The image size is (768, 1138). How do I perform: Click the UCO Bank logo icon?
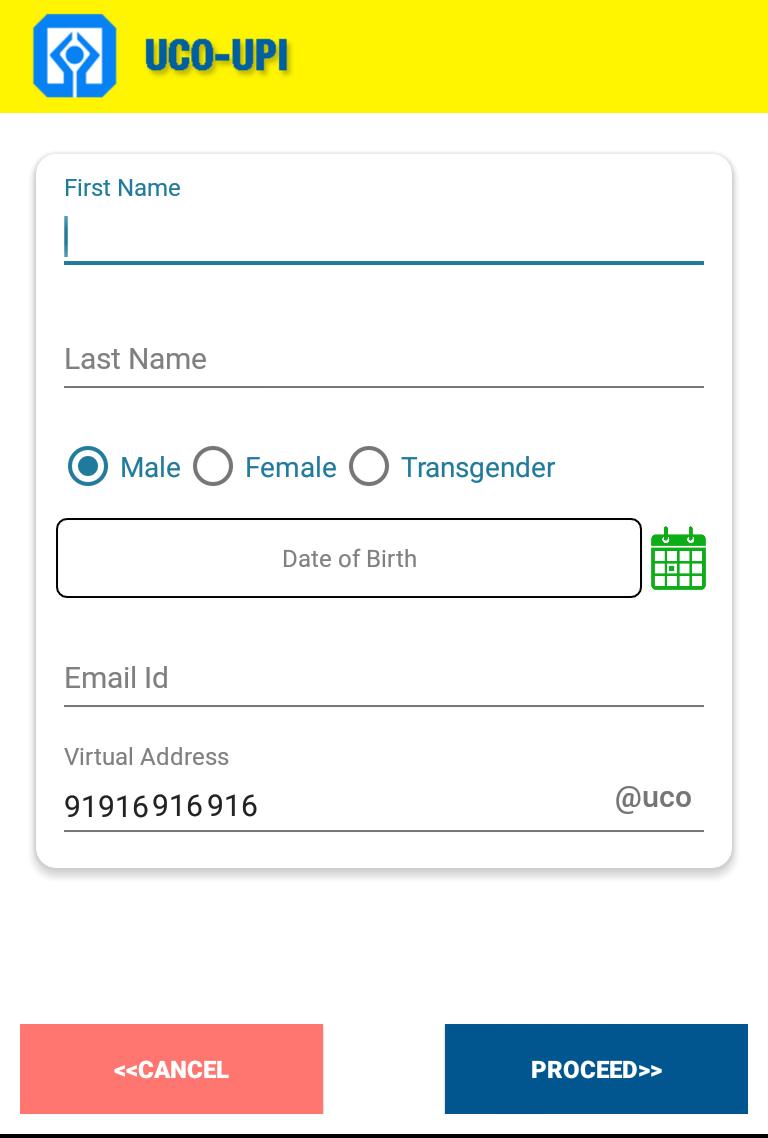pyautogui.click(x=75, y=56)
